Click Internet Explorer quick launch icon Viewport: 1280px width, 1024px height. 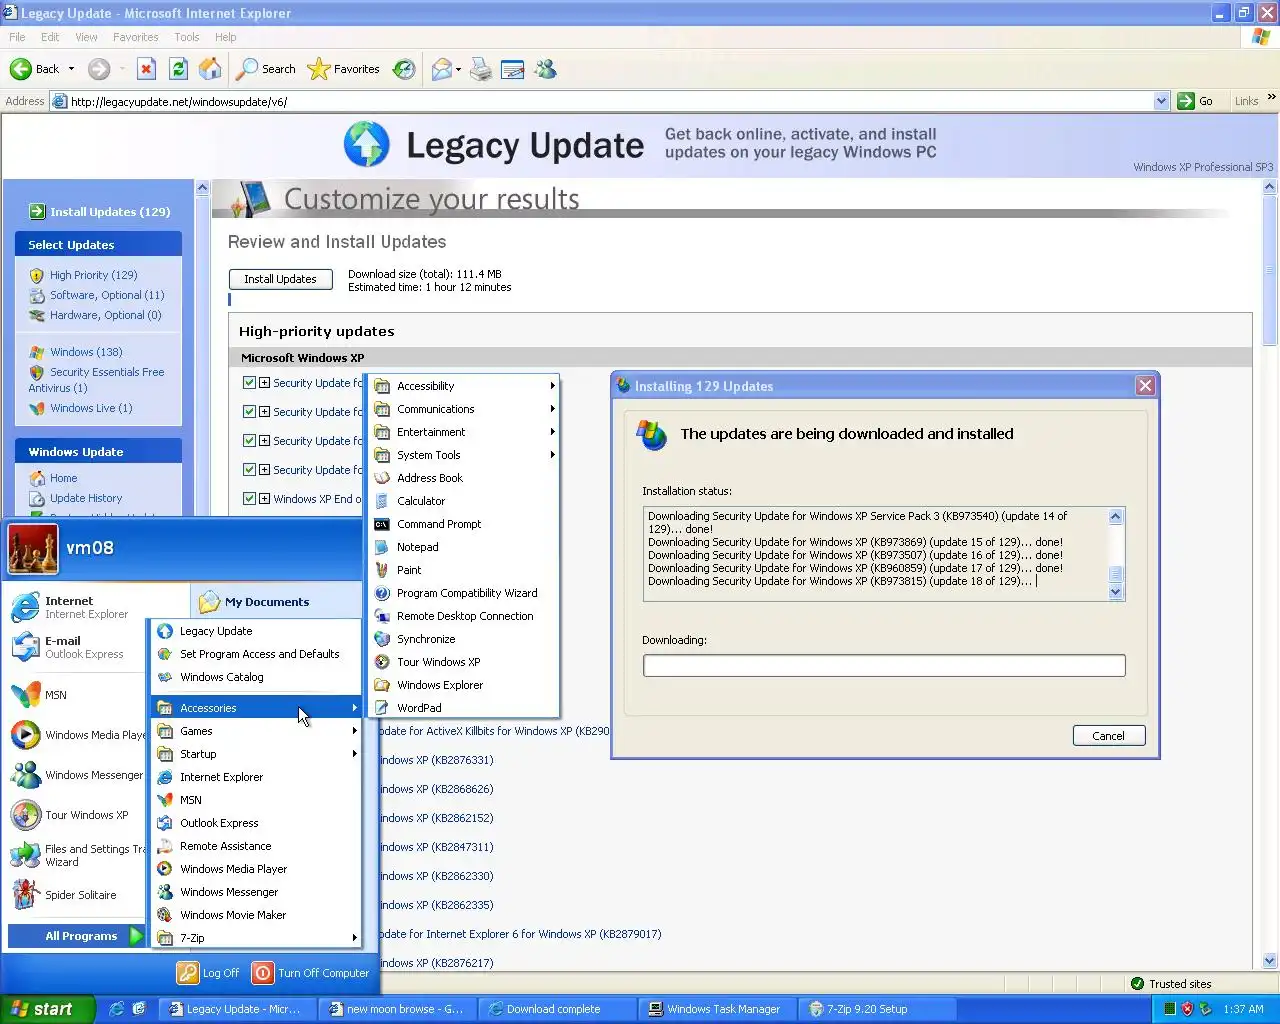pos(116,1009)
